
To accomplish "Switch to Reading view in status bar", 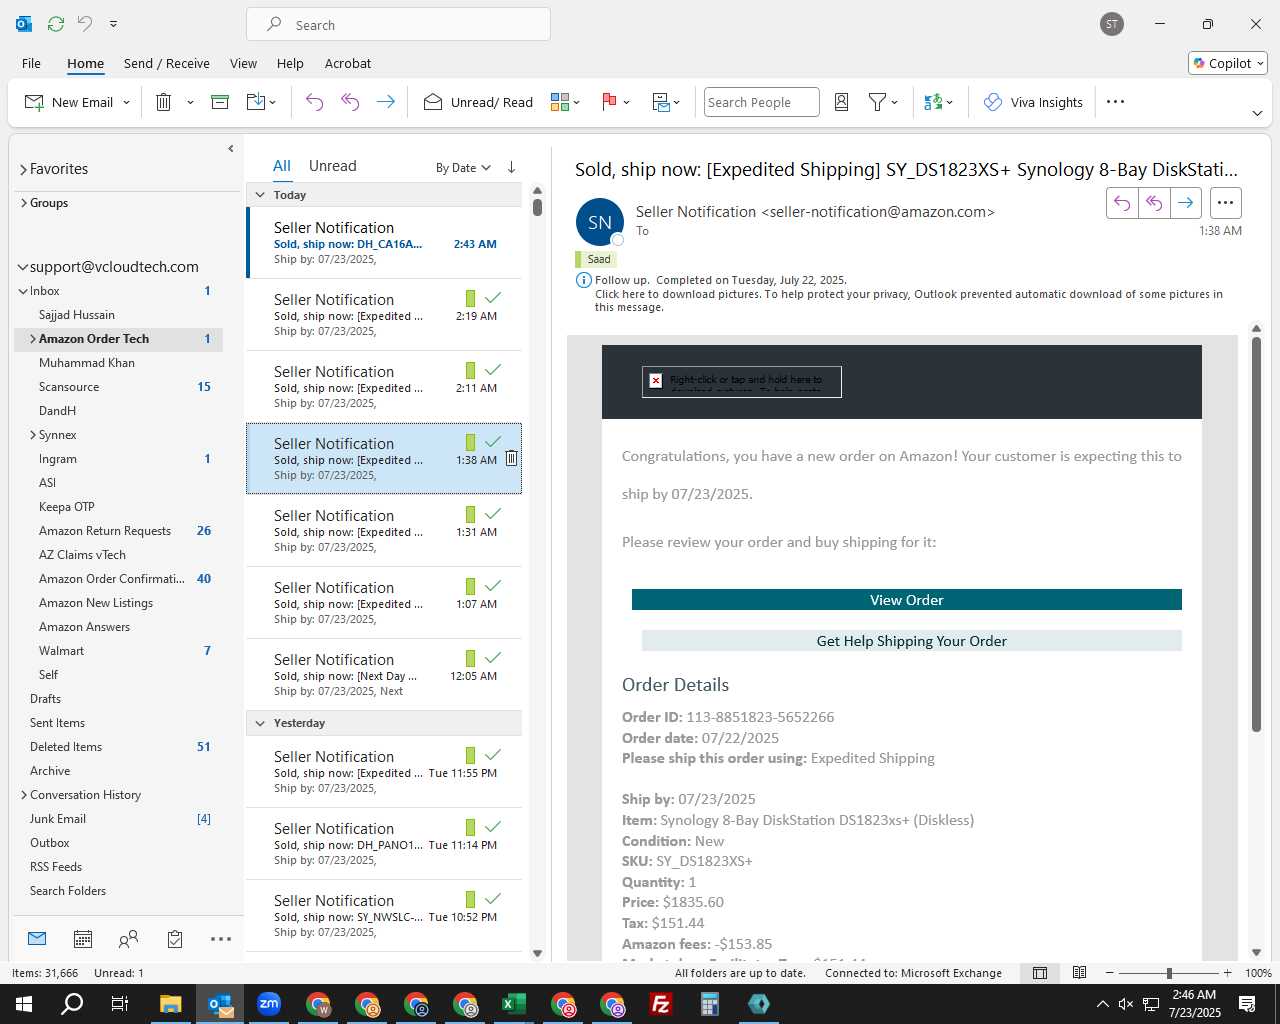I will pyautogui.click(x=1079, y=973).
